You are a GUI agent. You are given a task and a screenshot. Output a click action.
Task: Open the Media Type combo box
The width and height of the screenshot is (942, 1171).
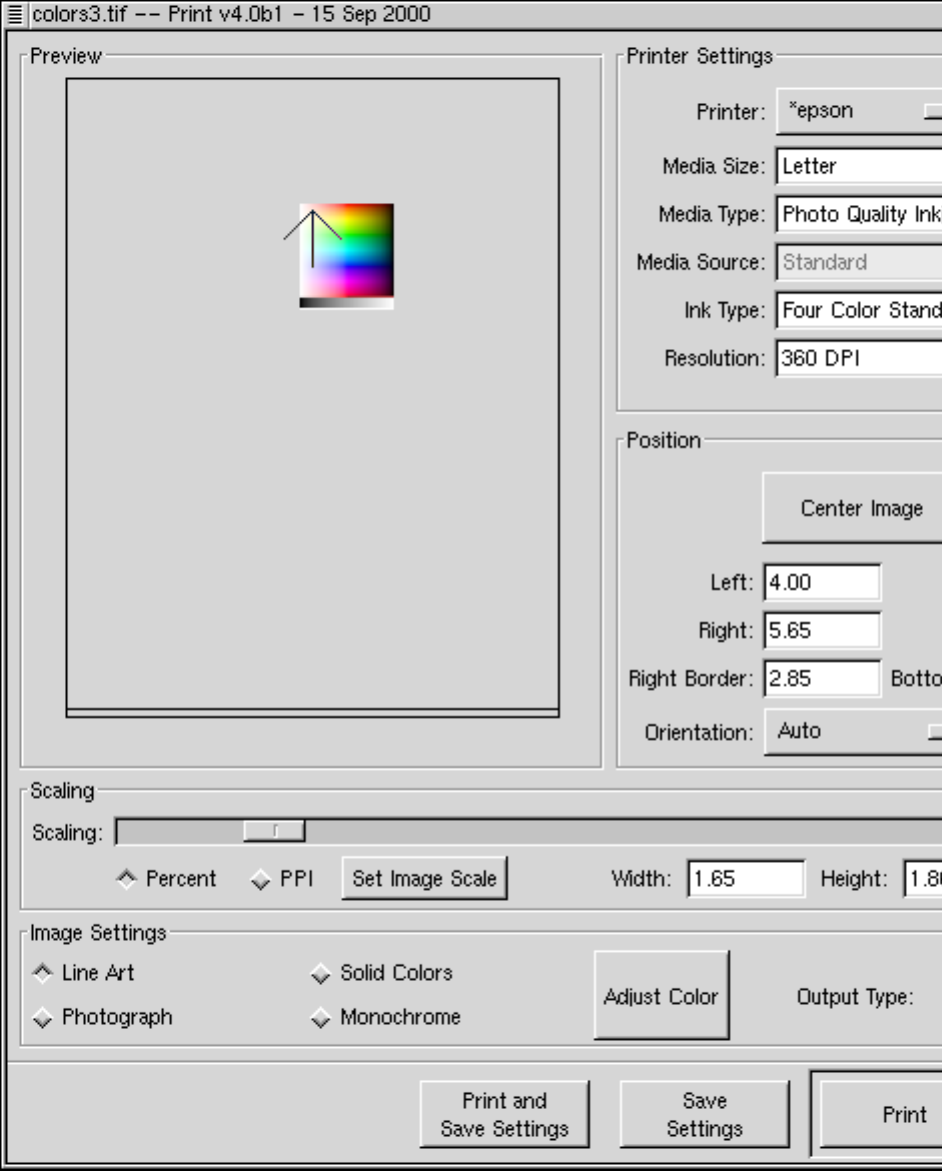pos(859,214)
